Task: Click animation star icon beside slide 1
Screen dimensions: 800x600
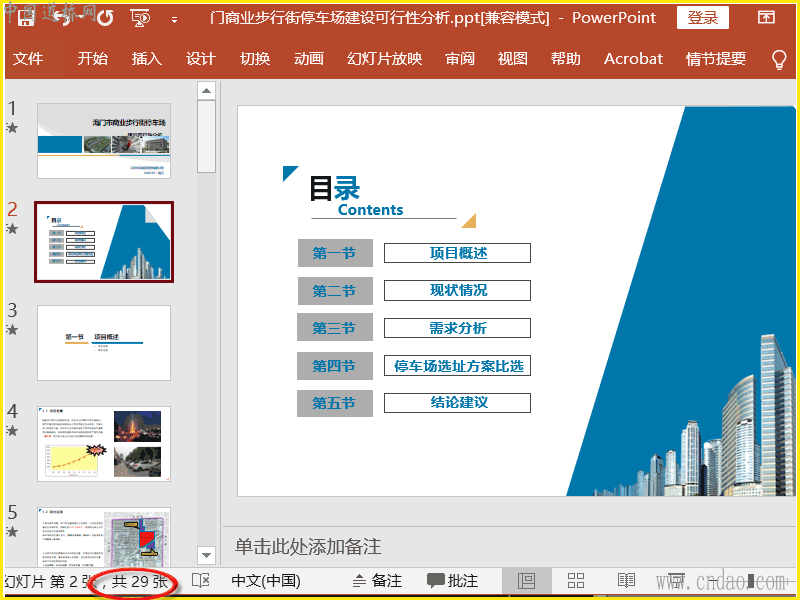Action: click(12, 128)
